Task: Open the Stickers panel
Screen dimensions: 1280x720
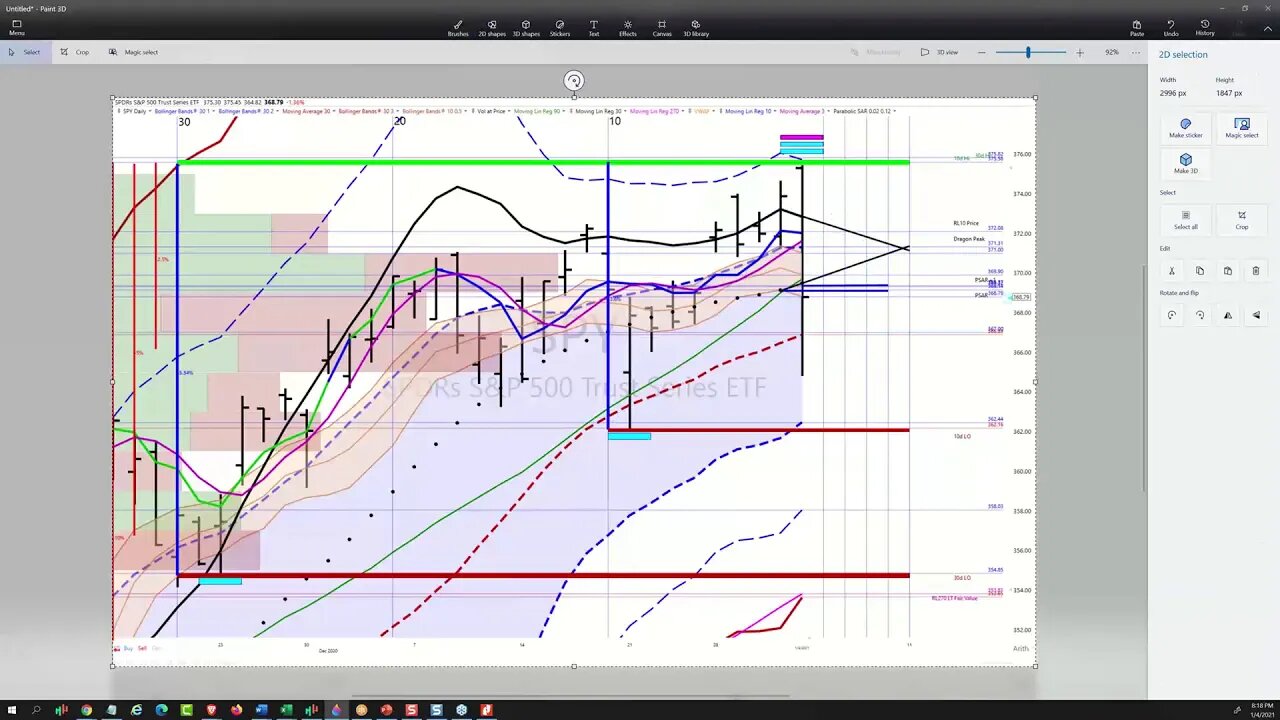Action: coord(560,28)
